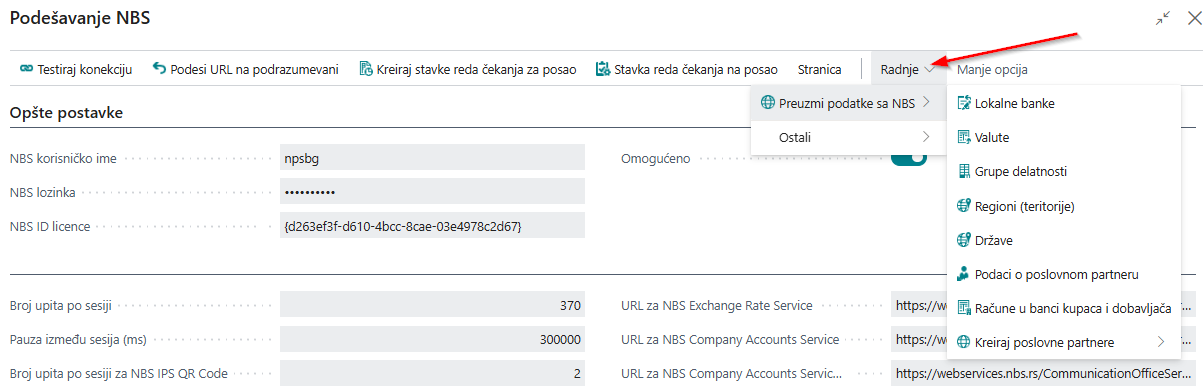The height and width of the screenshot is (392, 1203).
Task: Focus the Broj upita po sesiji field
Action: point(432,305)
